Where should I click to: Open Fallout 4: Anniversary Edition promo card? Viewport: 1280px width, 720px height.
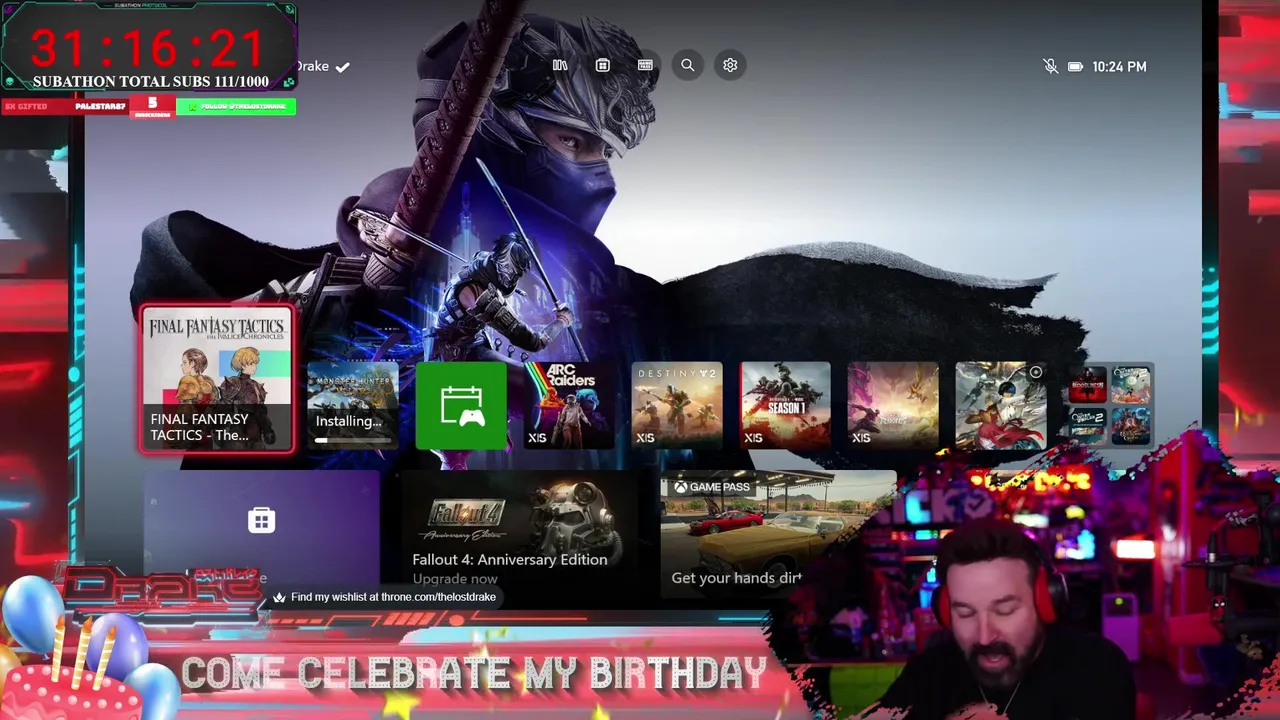coord(520,530)
